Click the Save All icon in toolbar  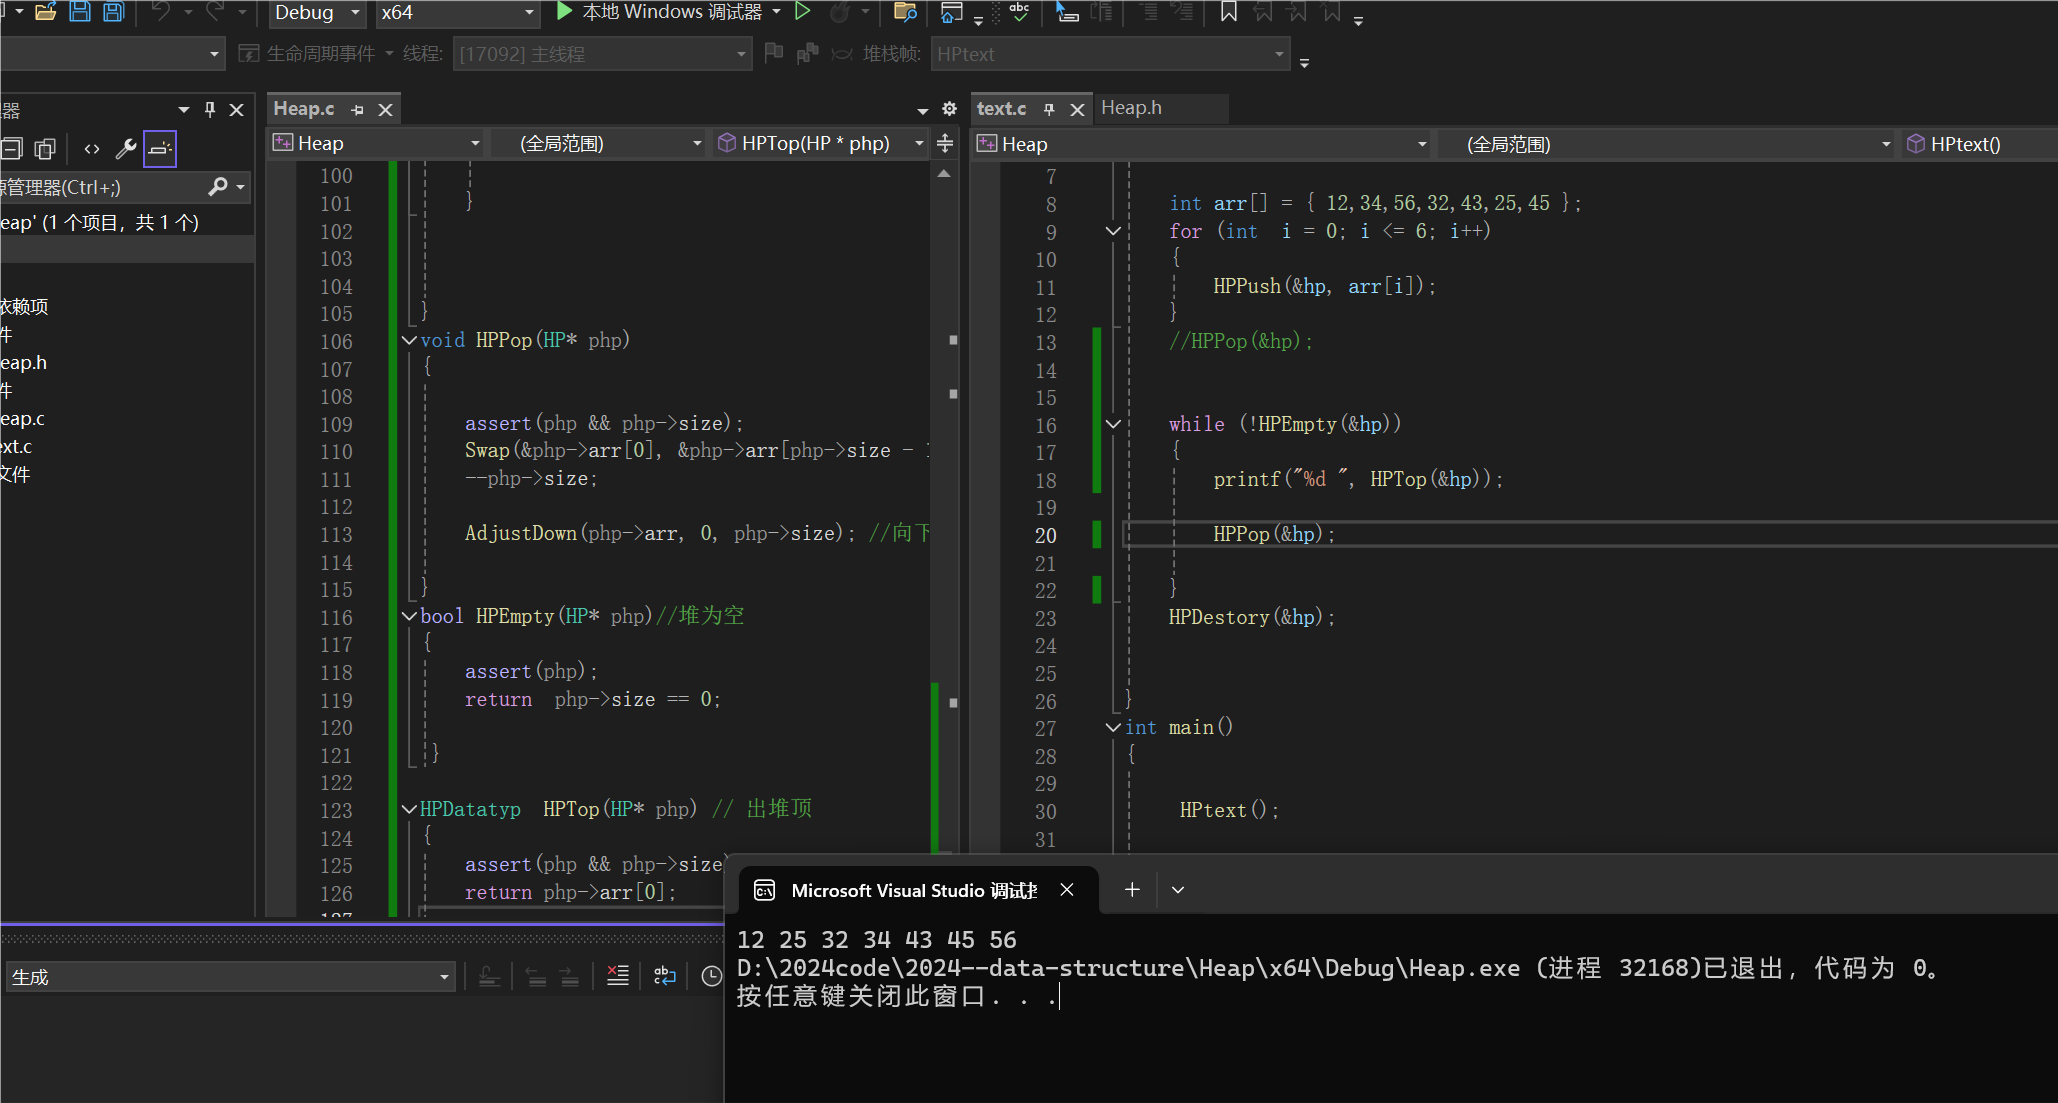(114, 12)
